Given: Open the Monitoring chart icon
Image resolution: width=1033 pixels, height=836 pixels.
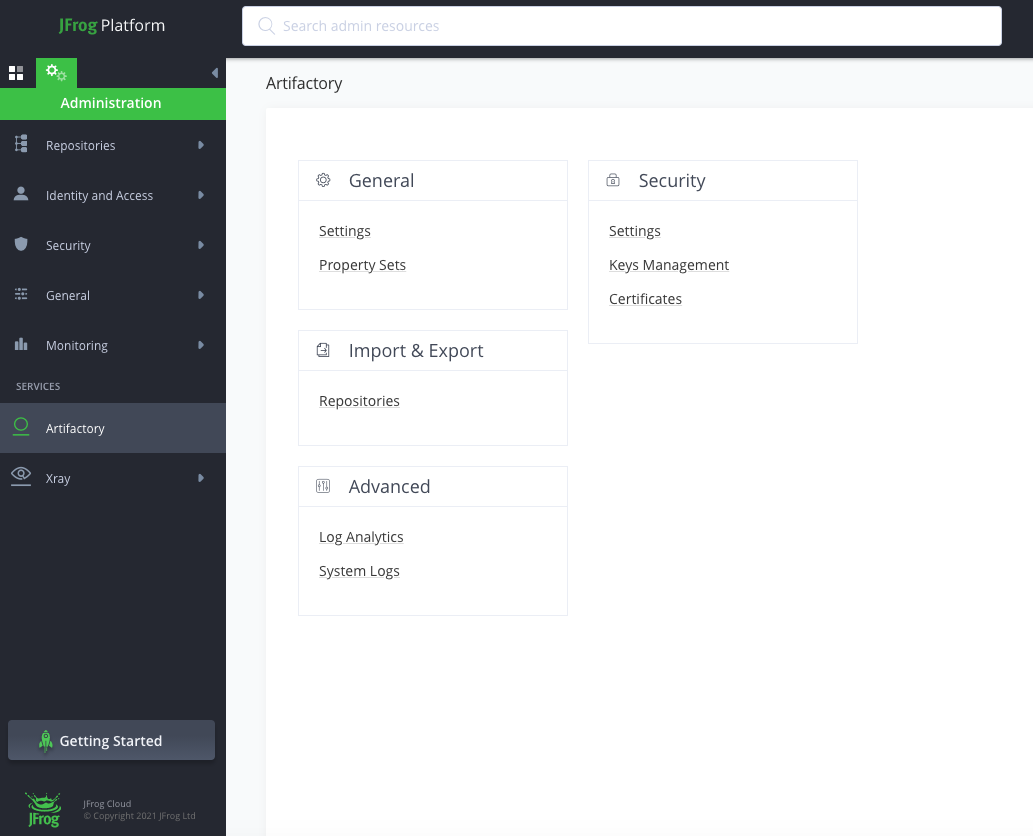Looking at the screenshot, I should (x=20, y=345).
